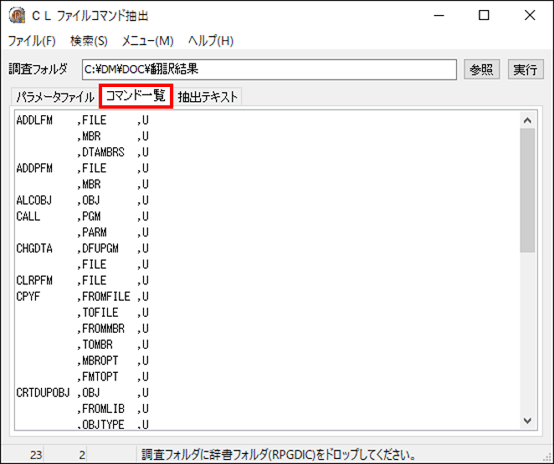Focus the 調査フォルダ path input field

[x=269, y=69]
